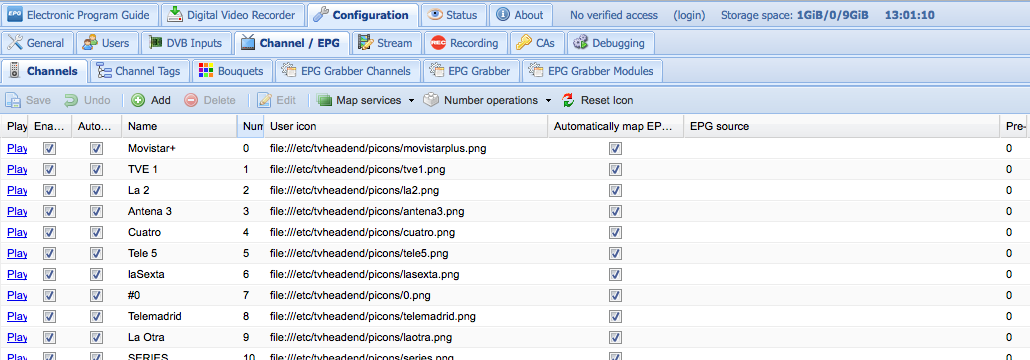The image size is (1030, 360).
Task: Play the Telemadrid channel
Action: tap(16, 317)
